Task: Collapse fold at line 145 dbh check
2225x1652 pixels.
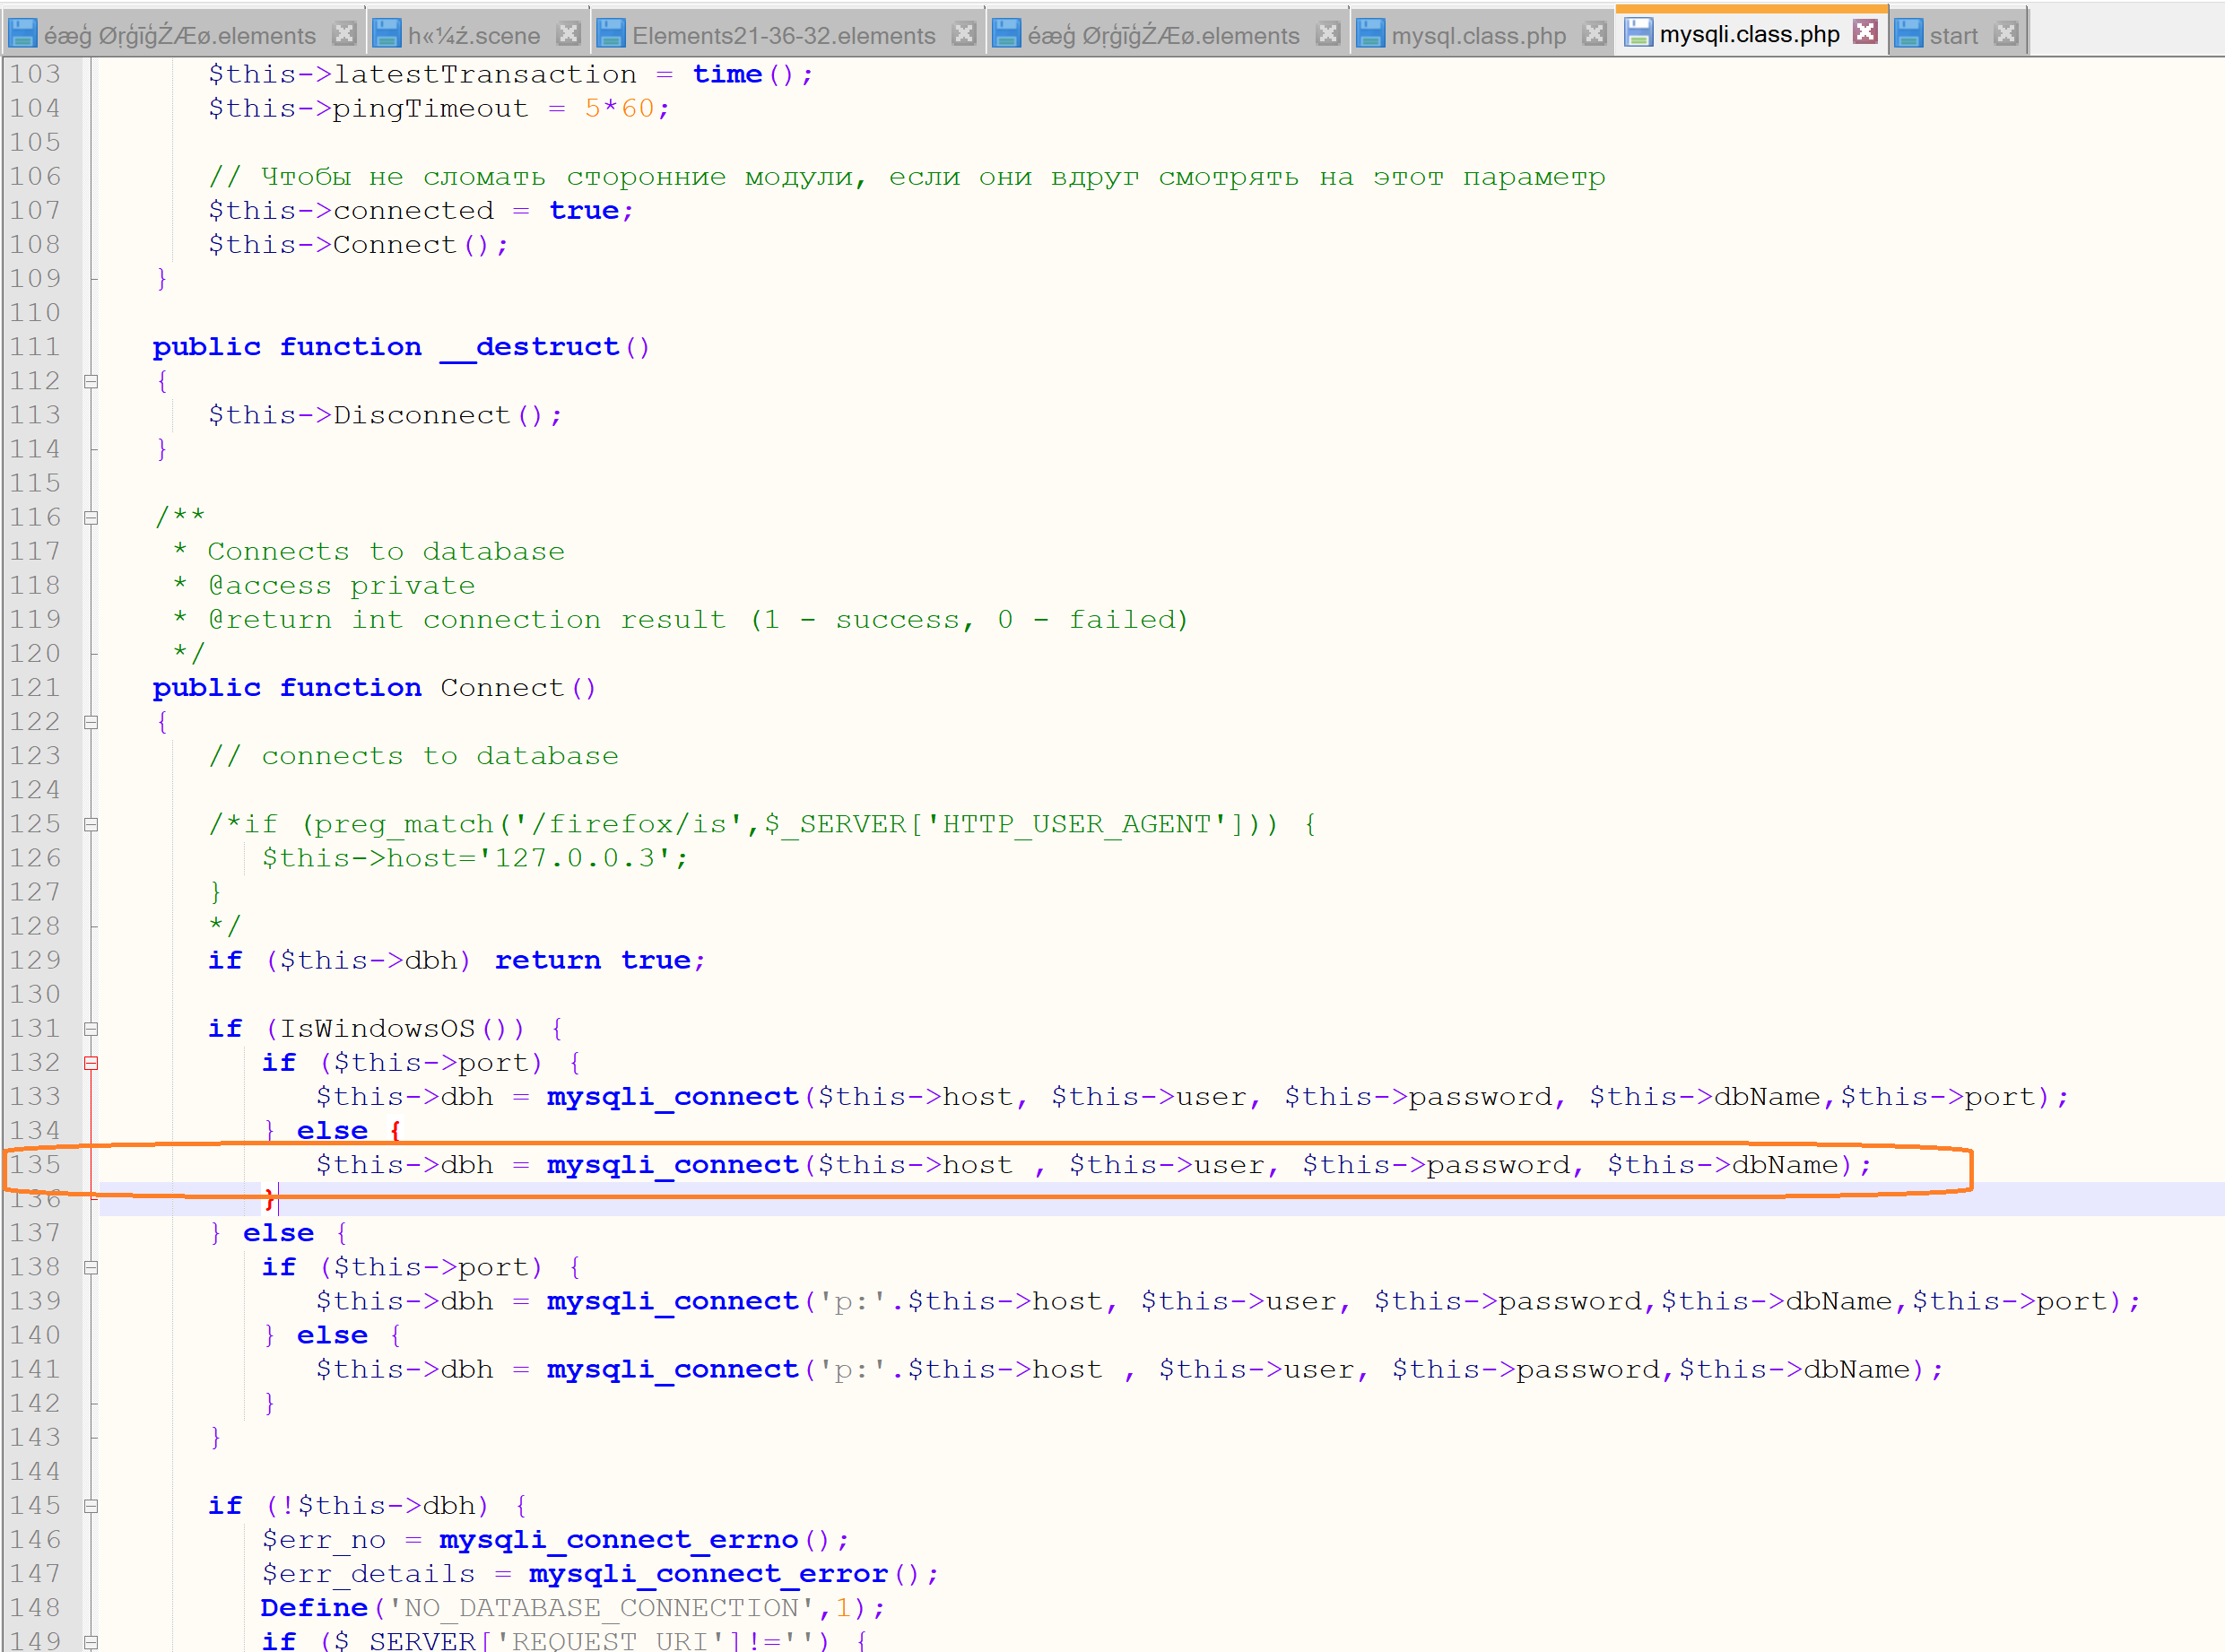Action: pyautogui.click(x=91, y=1506)
